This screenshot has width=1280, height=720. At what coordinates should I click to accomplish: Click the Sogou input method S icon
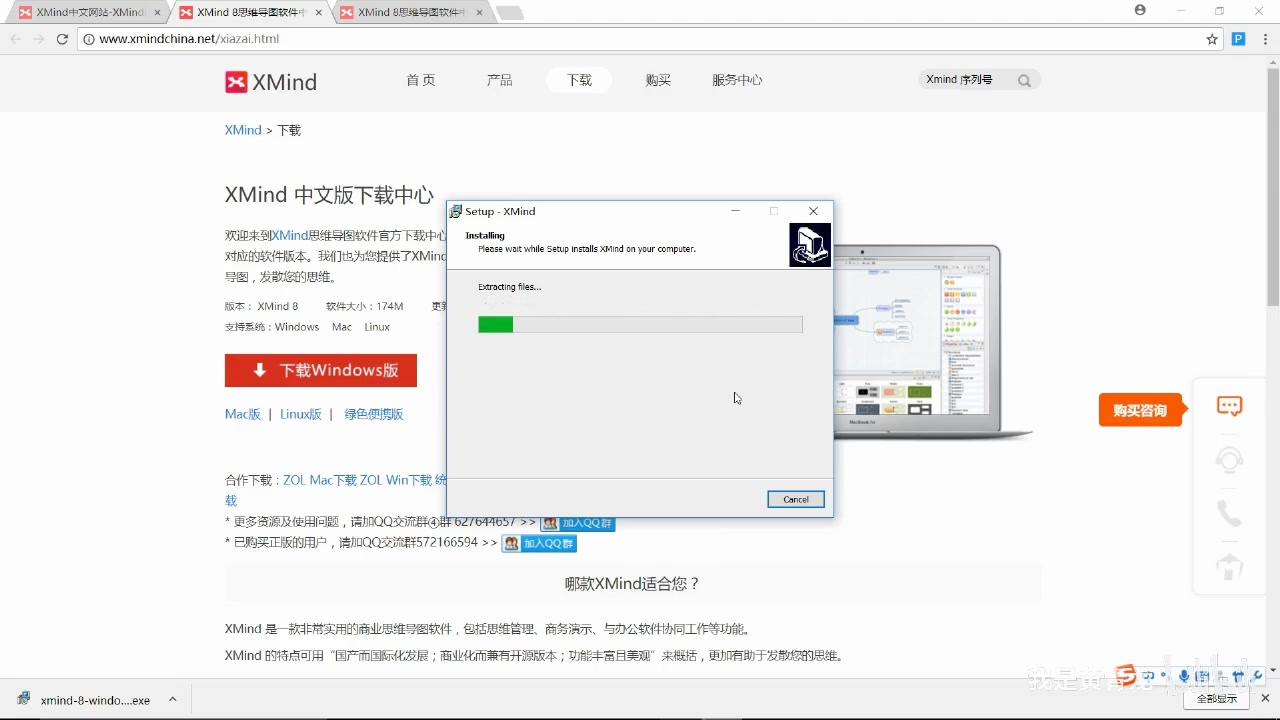click(1127, 676)
